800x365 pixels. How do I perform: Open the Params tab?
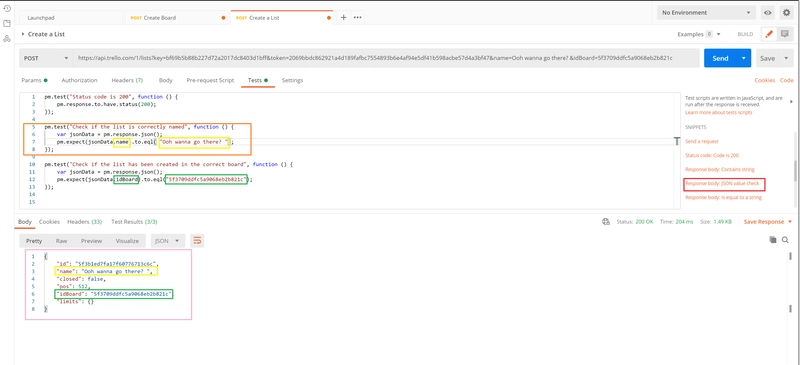34,80
